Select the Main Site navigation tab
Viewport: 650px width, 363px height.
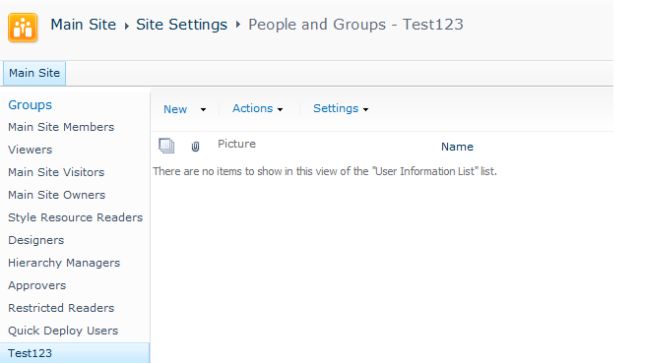tap(34, 73)
